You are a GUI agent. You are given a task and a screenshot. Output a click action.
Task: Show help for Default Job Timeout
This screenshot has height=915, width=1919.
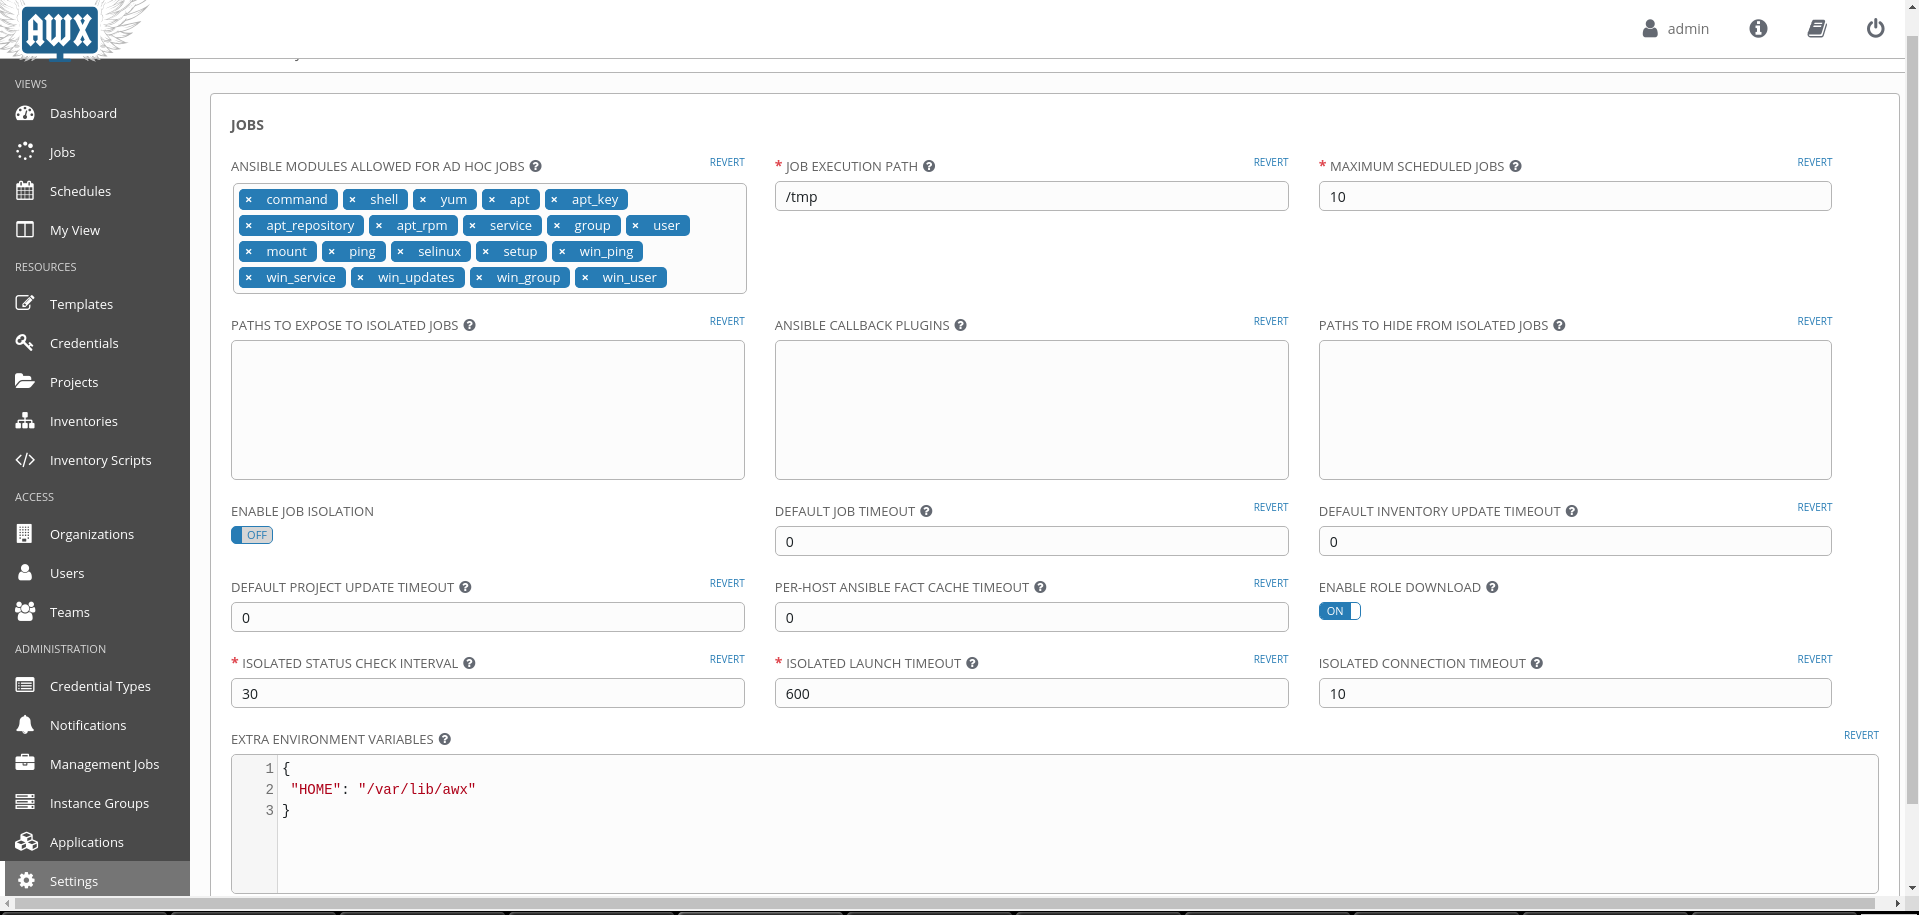pyautogui.click(x=926, y=511)
